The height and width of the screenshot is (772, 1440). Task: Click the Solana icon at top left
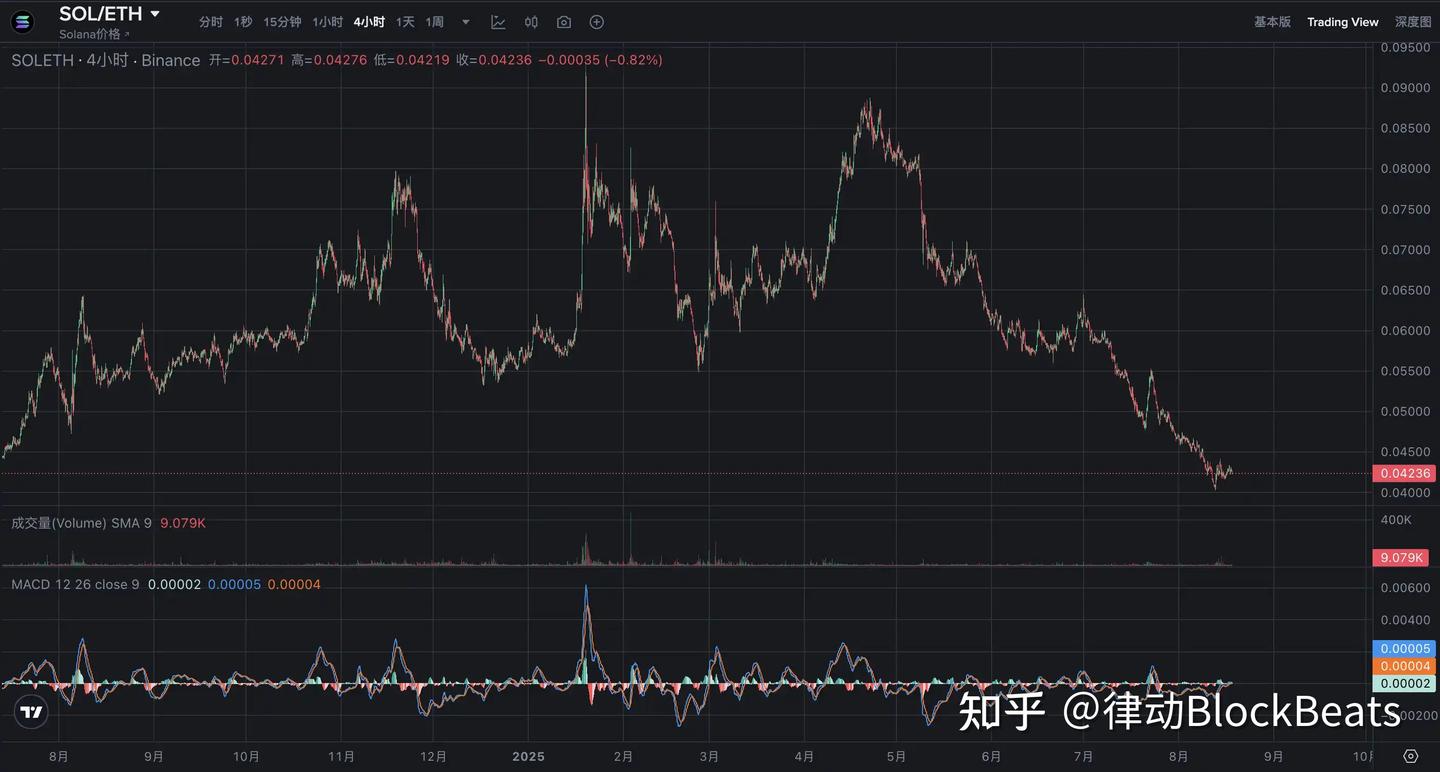[22, 21]
